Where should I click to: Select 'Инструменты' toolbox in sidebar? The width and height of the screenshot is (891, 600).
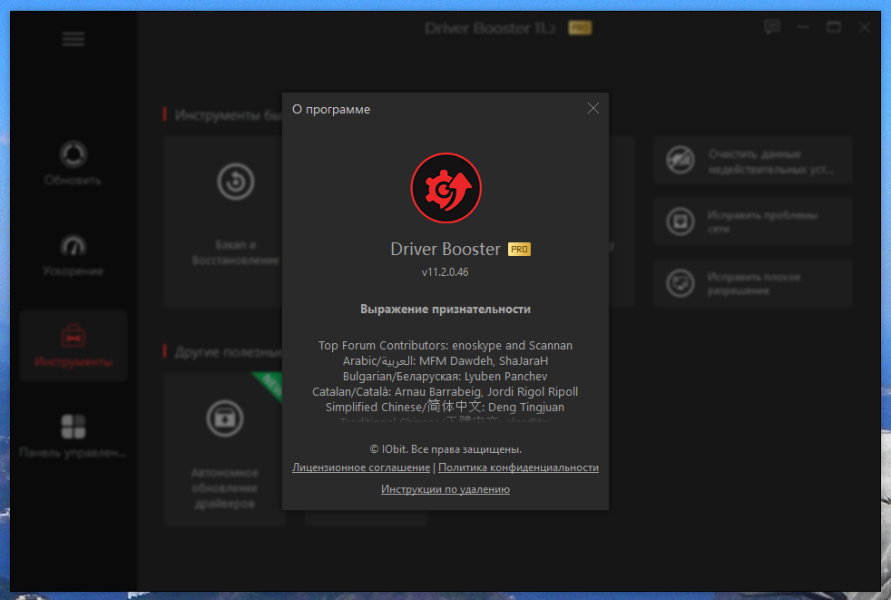coord(73,345)
